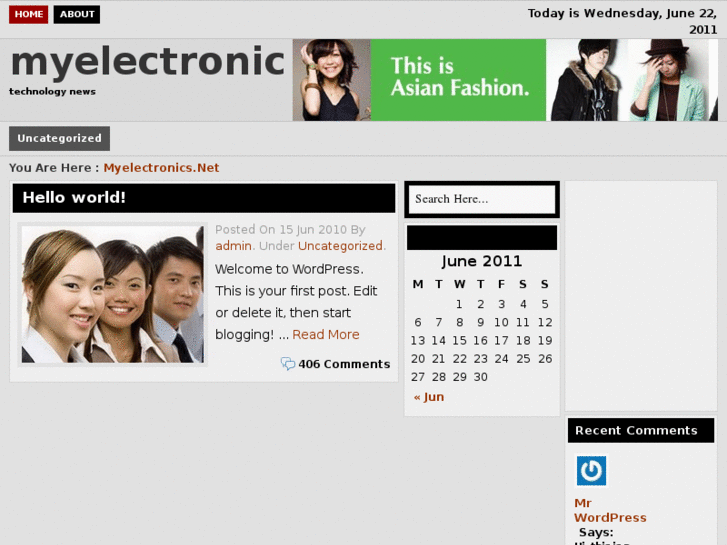Click the Hello world post thumbnail
Viewport: 727px width, 545px height.
click(113, 295)
